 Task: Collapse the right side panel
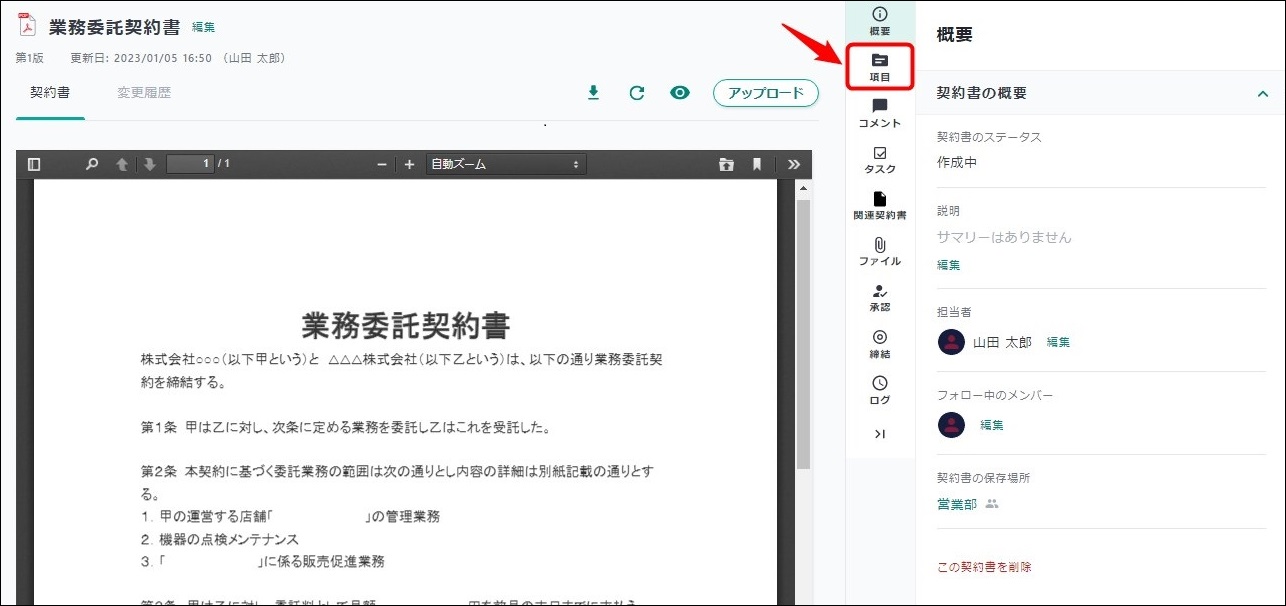(x=880, y=434)
